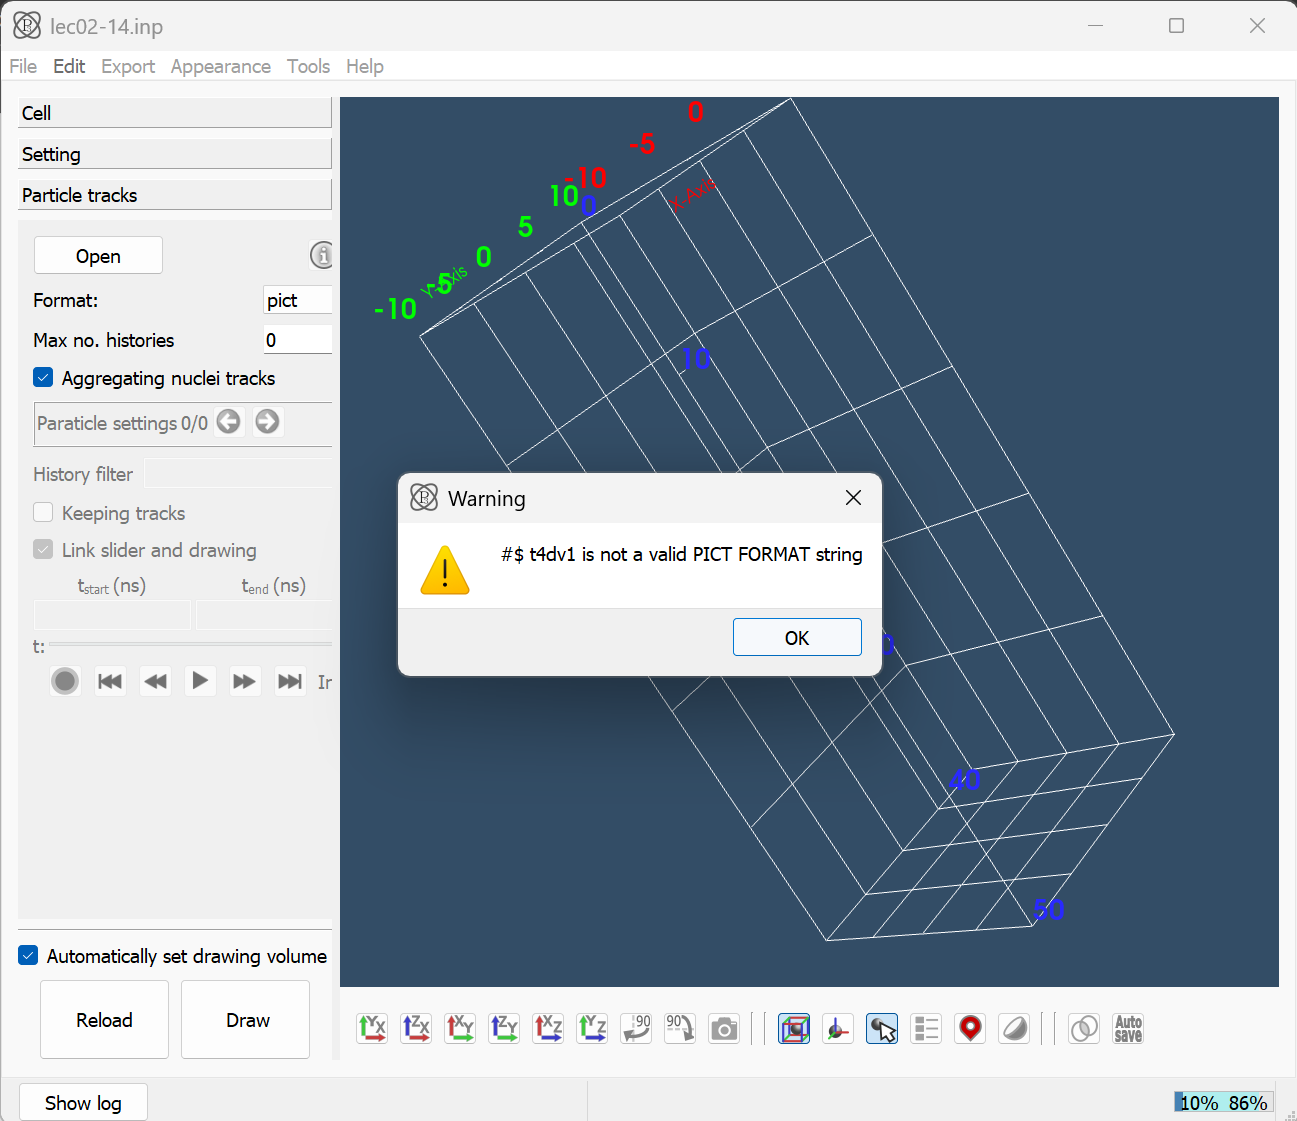Screen dimensions: 1297x1121
Task: Toggle the sphere pointer picking tool
Action: pos(882,1028)
